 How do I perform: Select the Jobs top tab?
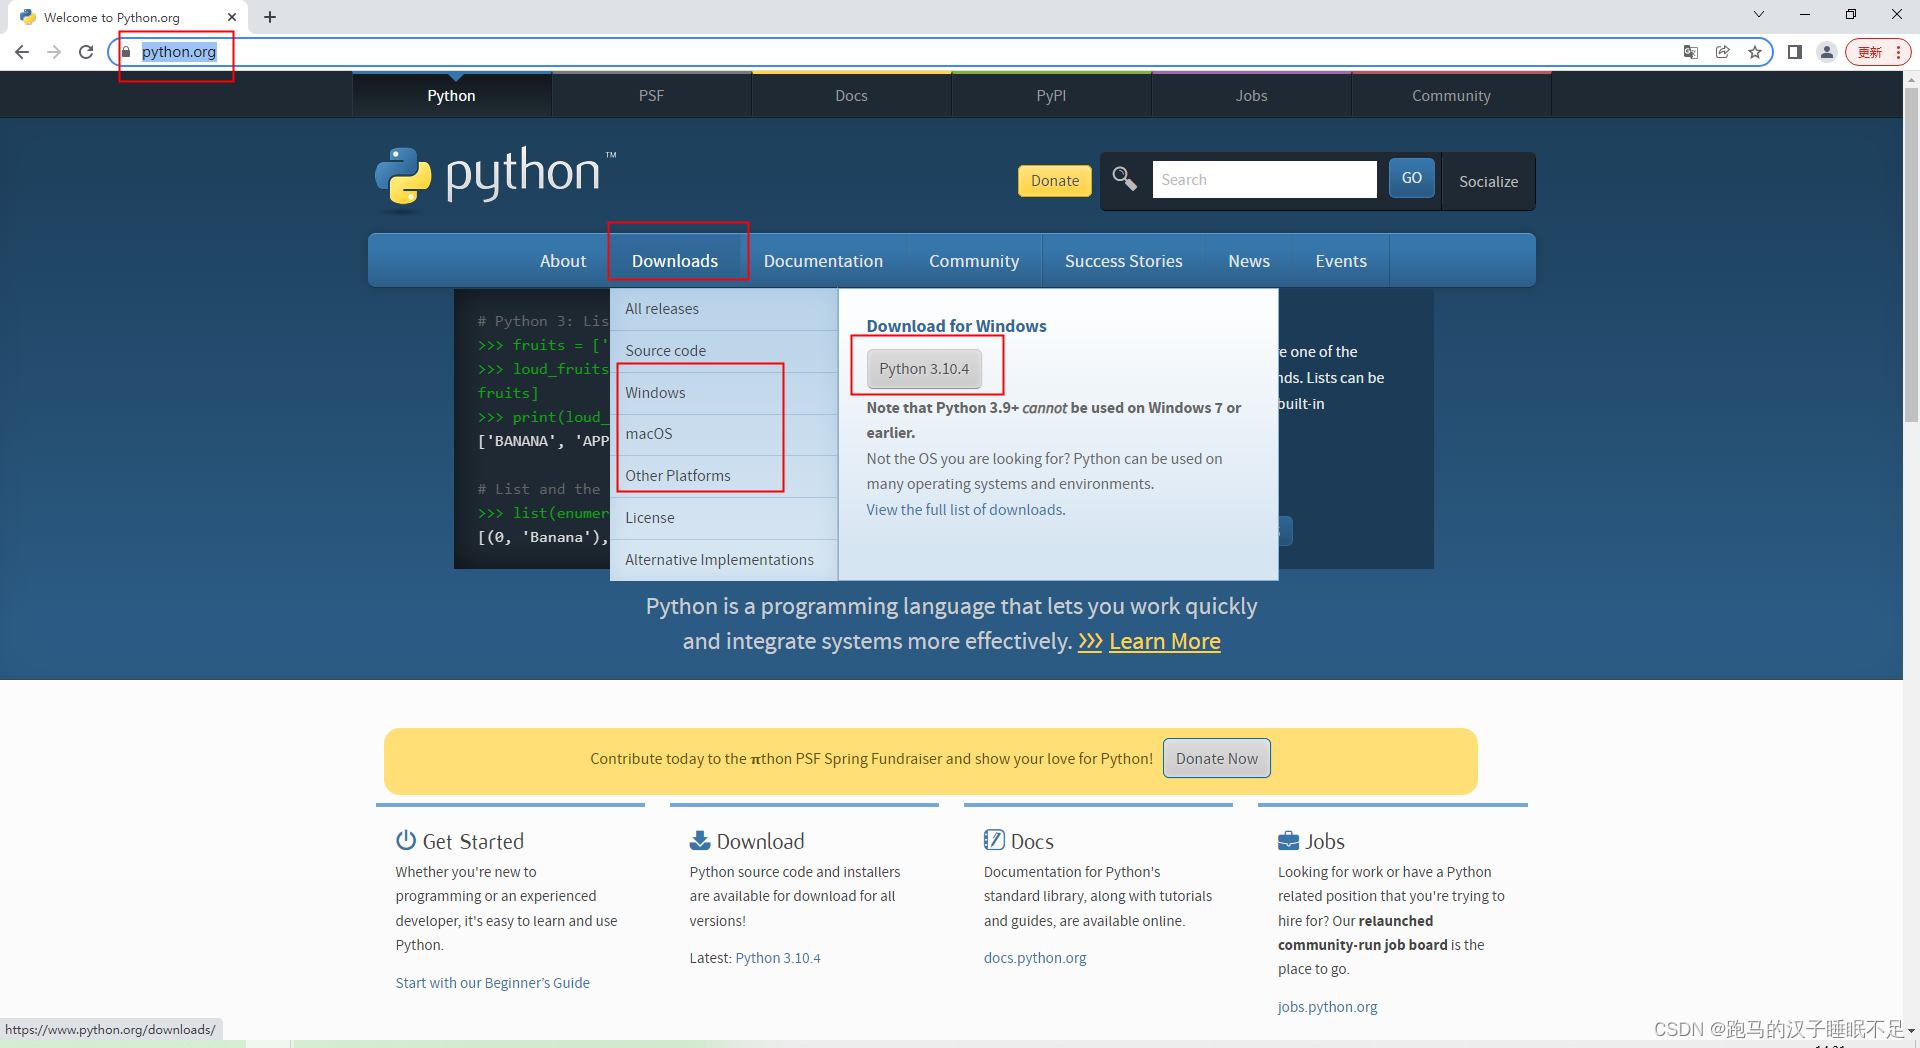1251,96
